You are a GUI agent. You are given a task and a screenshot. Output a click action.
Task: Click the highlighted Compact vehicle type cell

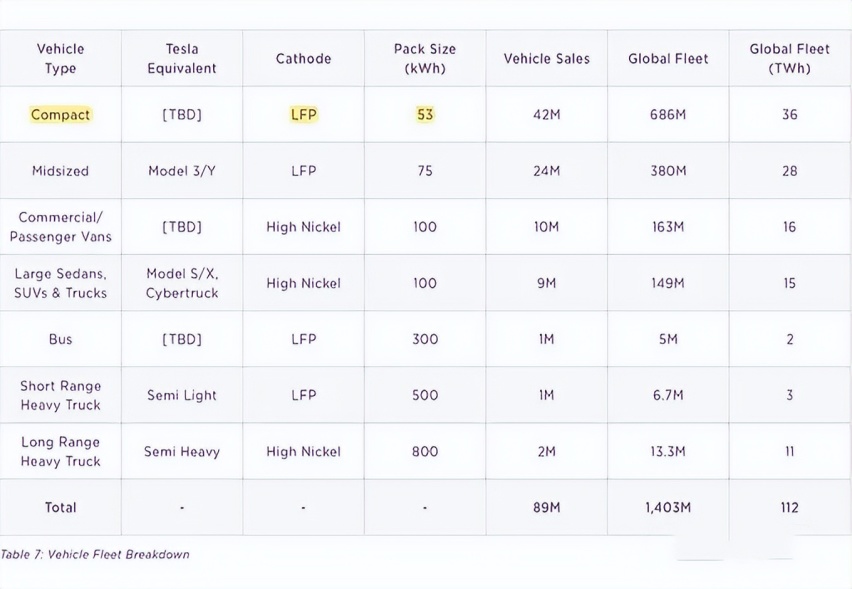(60, 115)
